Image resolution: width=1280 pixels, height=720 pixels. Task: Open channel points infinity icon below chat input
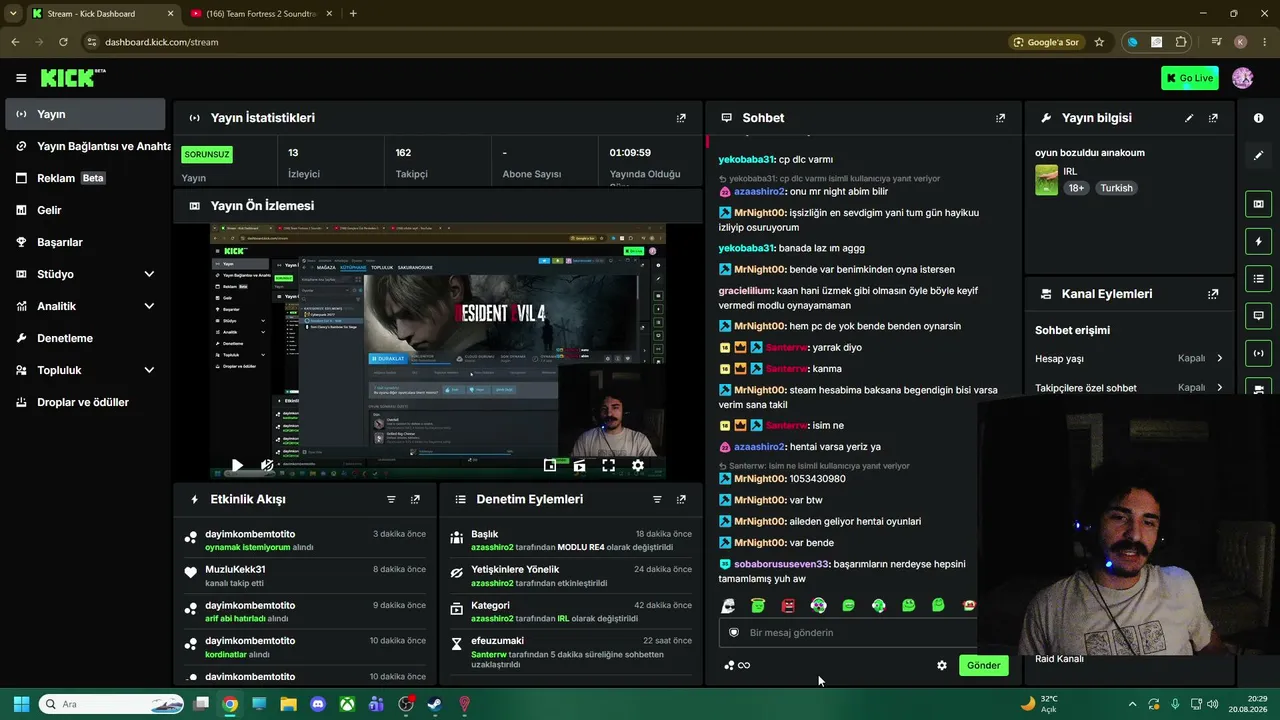737,665
